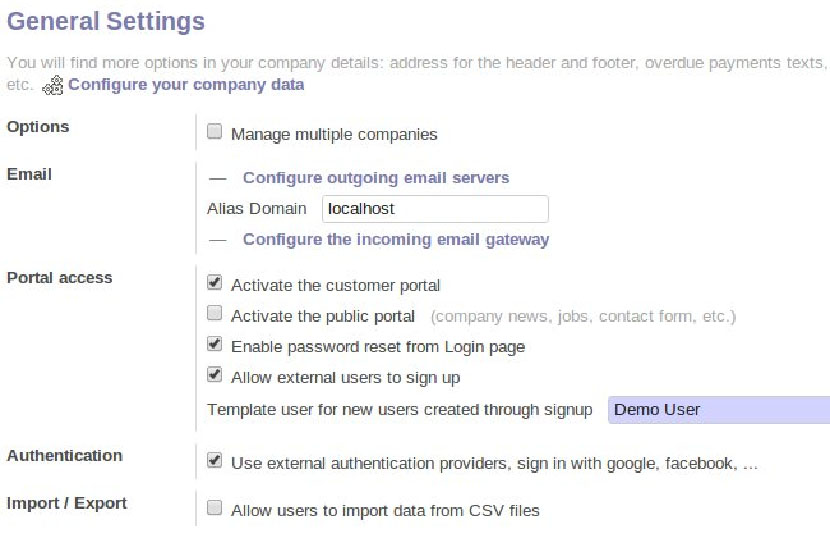
Task: Click the dash icon before outgoing email servers
Action: coord(218,178)
